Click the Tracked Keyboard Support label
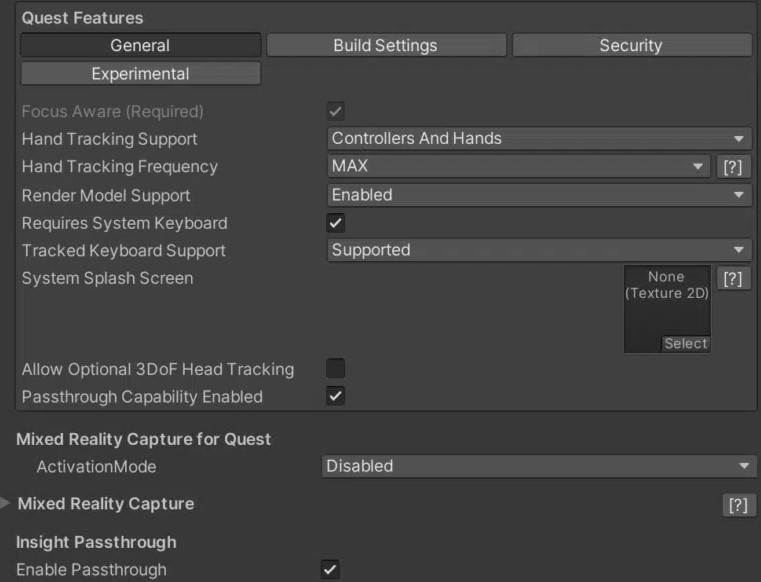 click(124, 251)
